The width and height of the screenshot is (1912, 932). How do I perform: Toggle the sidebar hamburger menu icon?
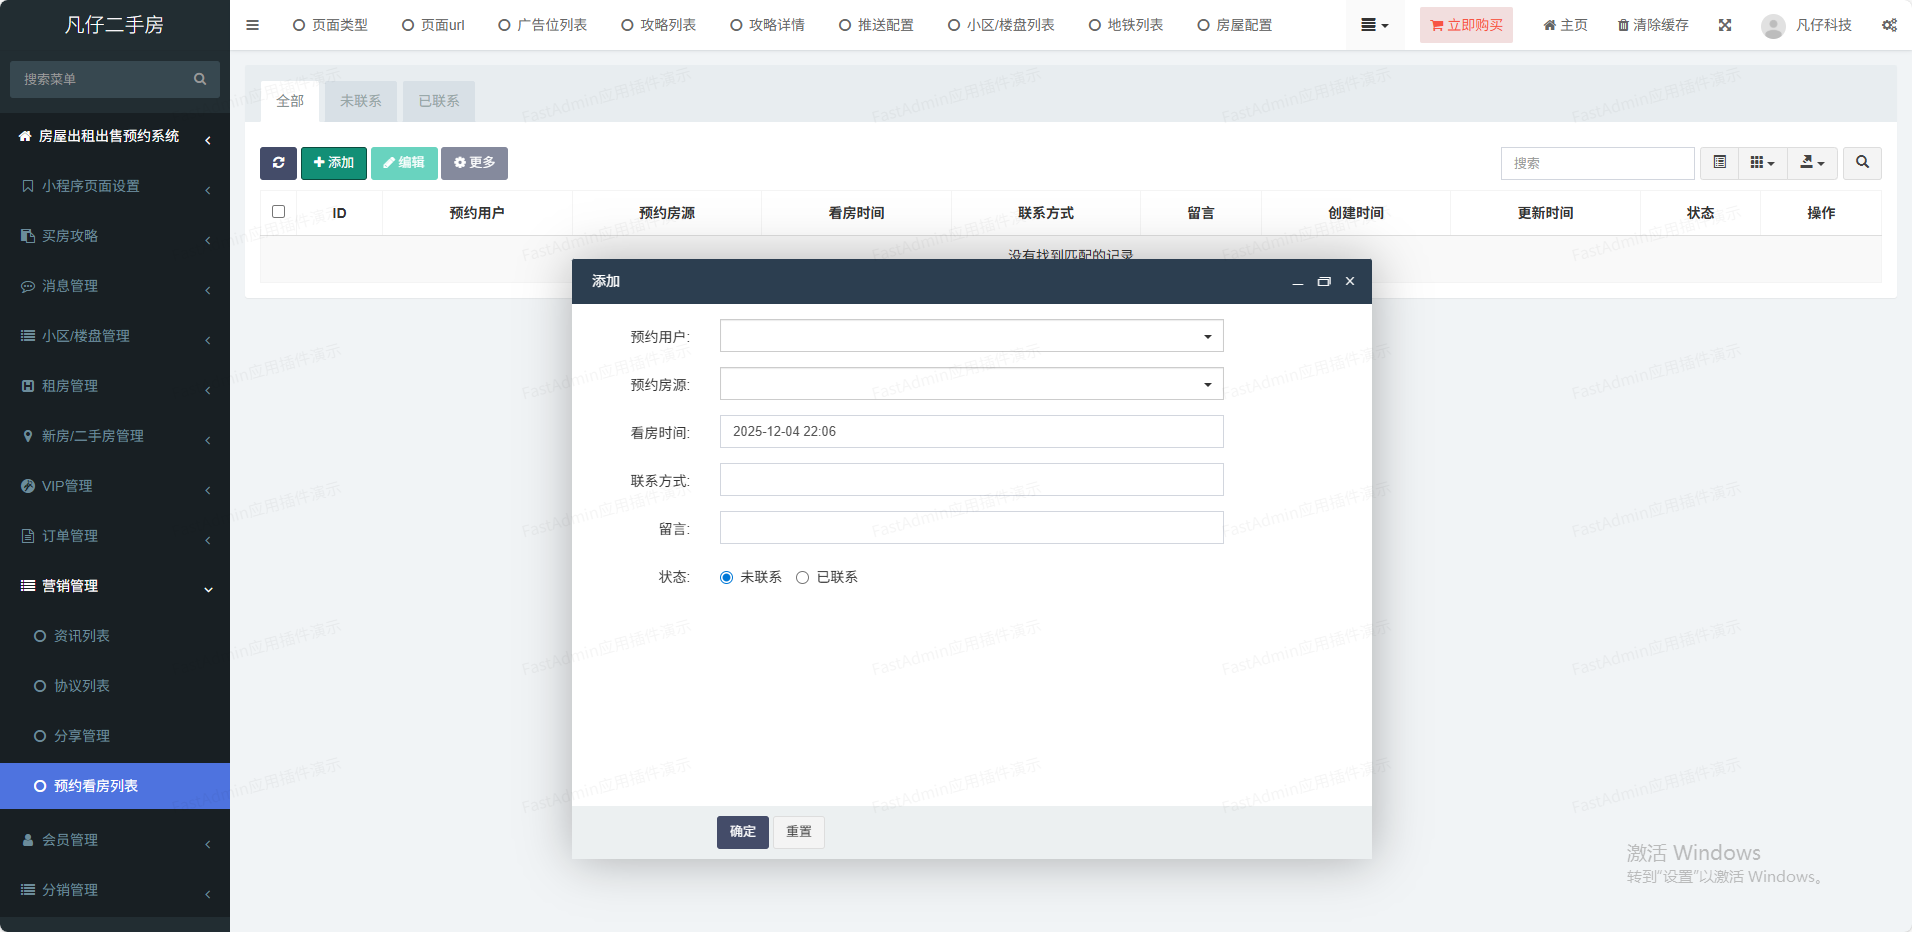252,25
